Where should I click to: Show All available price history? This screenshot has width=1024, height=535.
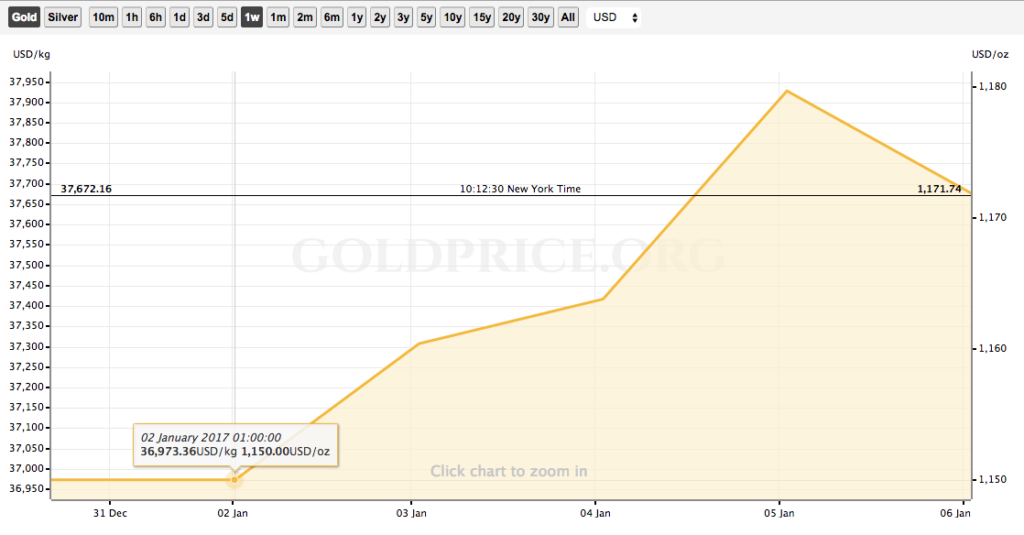pos(568,17)
